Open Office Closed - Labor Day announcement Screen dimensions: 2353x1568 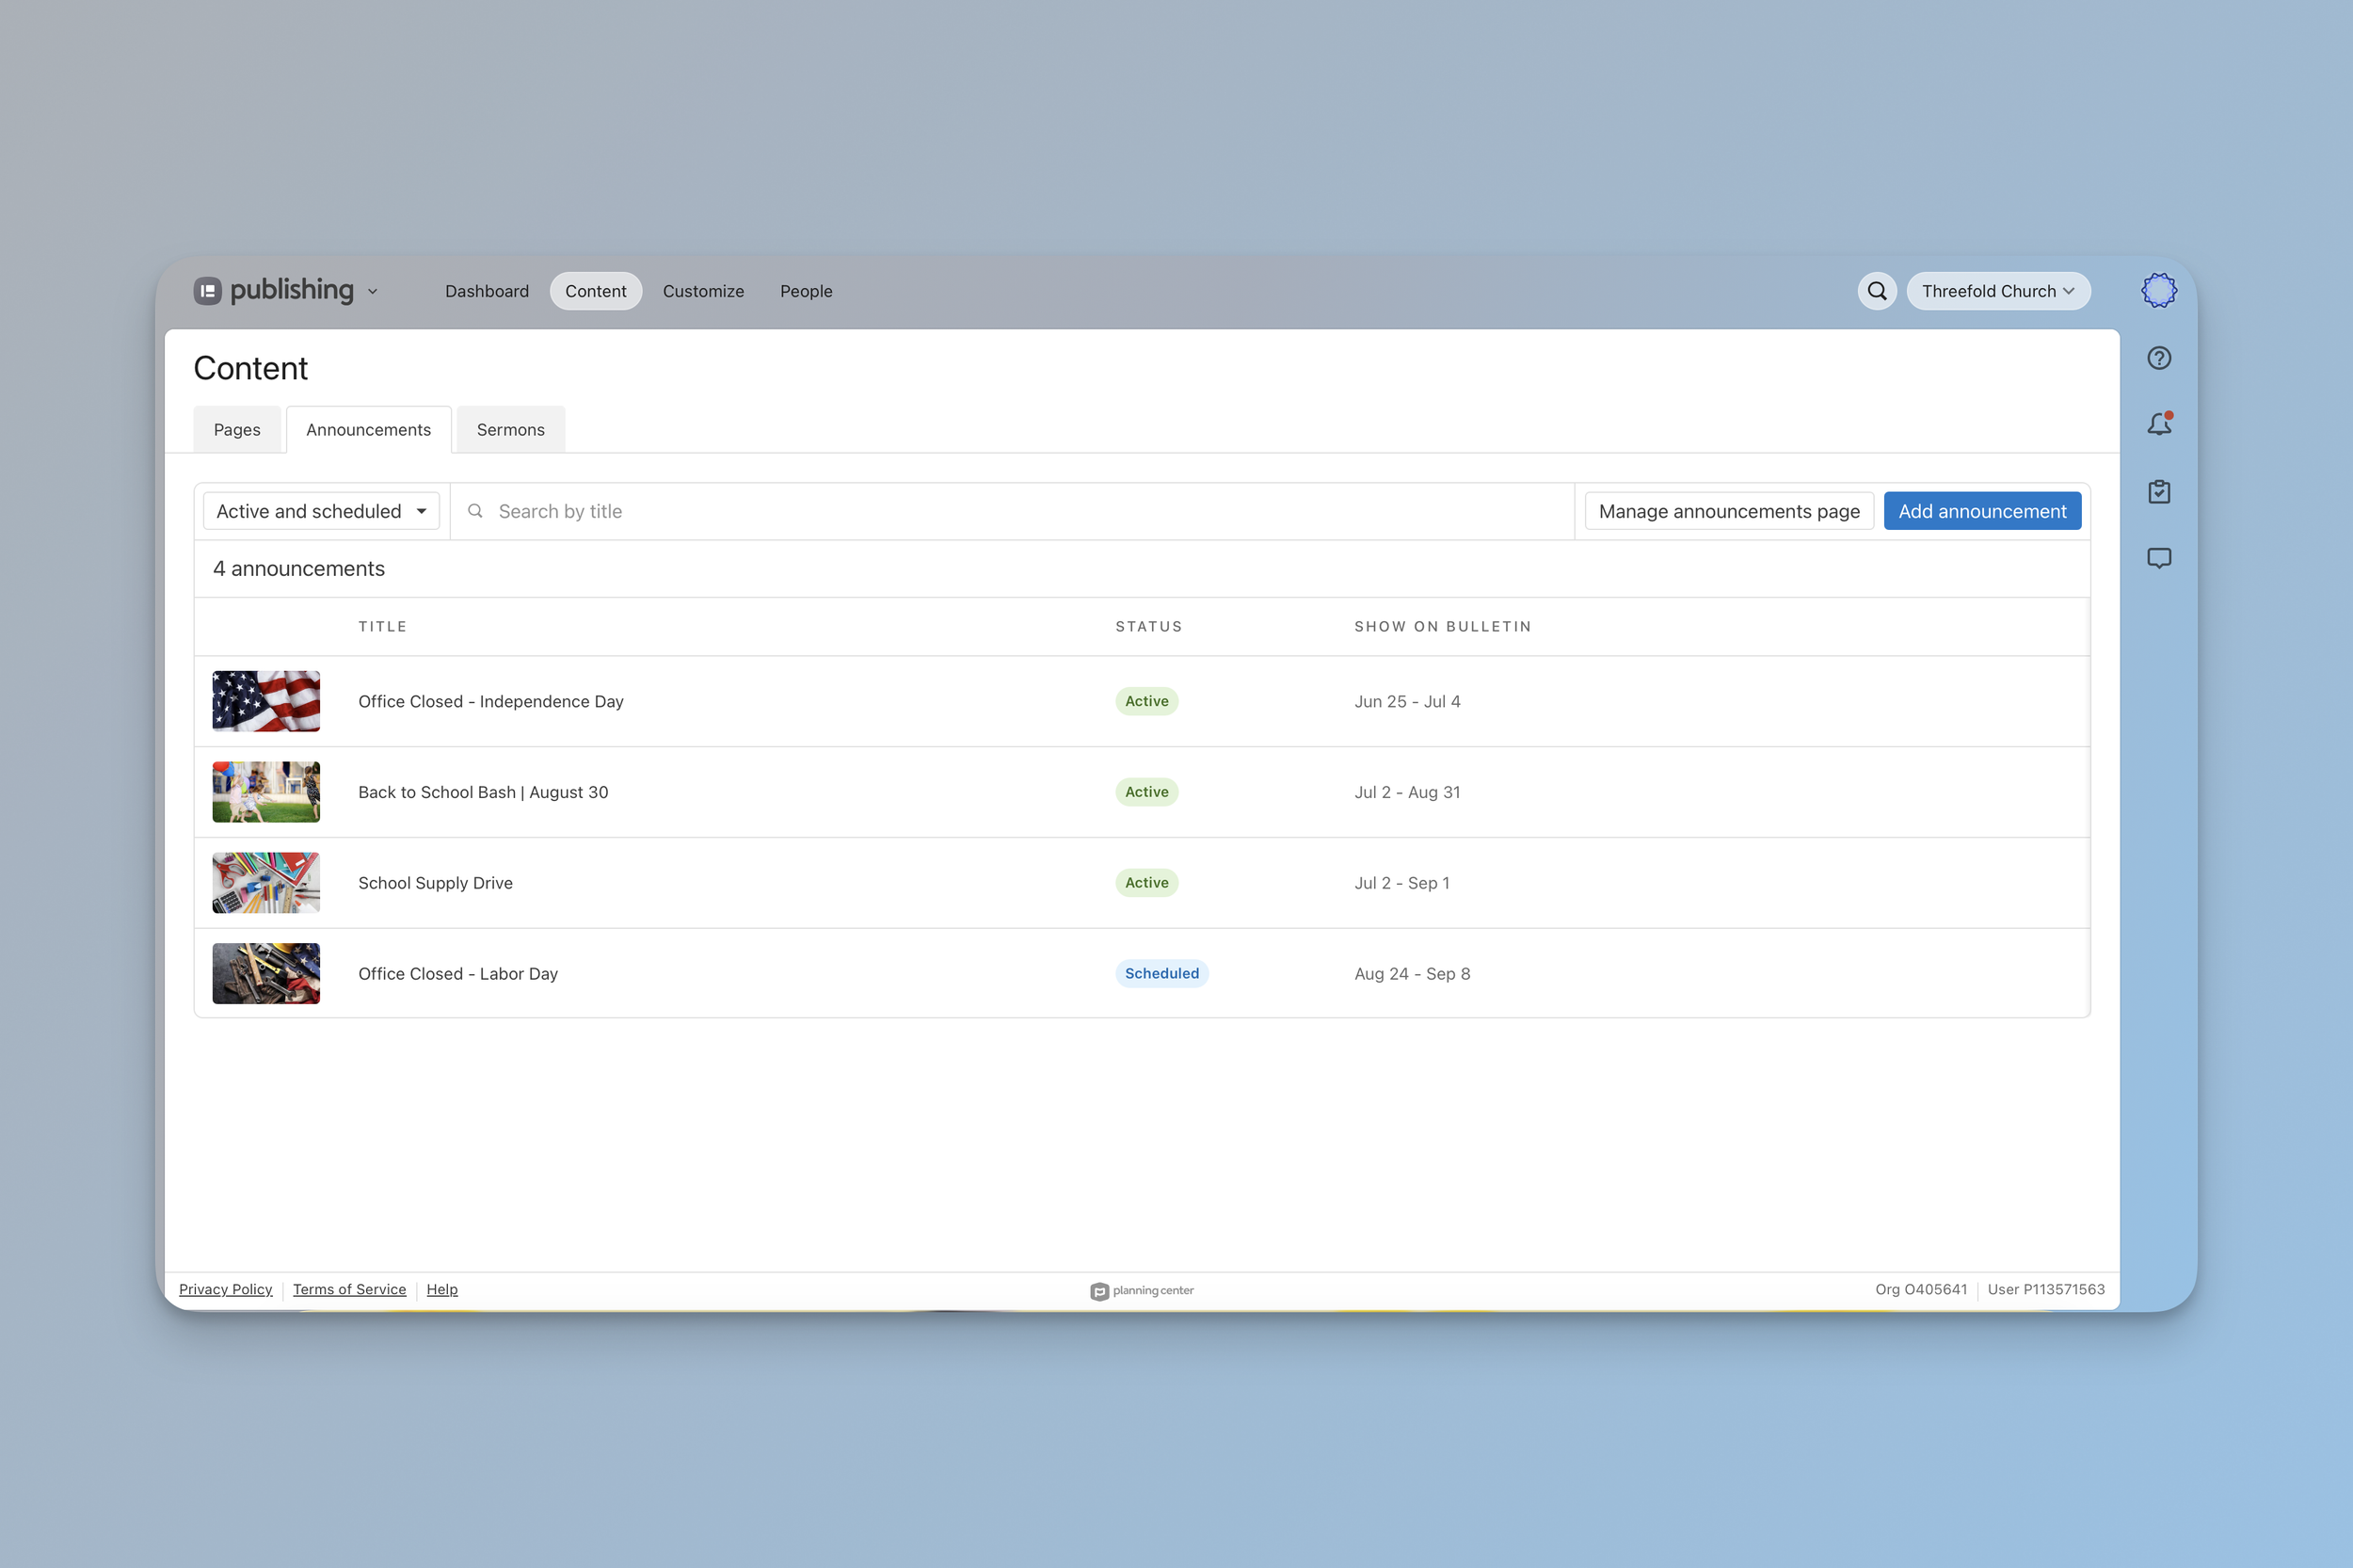pos(458,973)
